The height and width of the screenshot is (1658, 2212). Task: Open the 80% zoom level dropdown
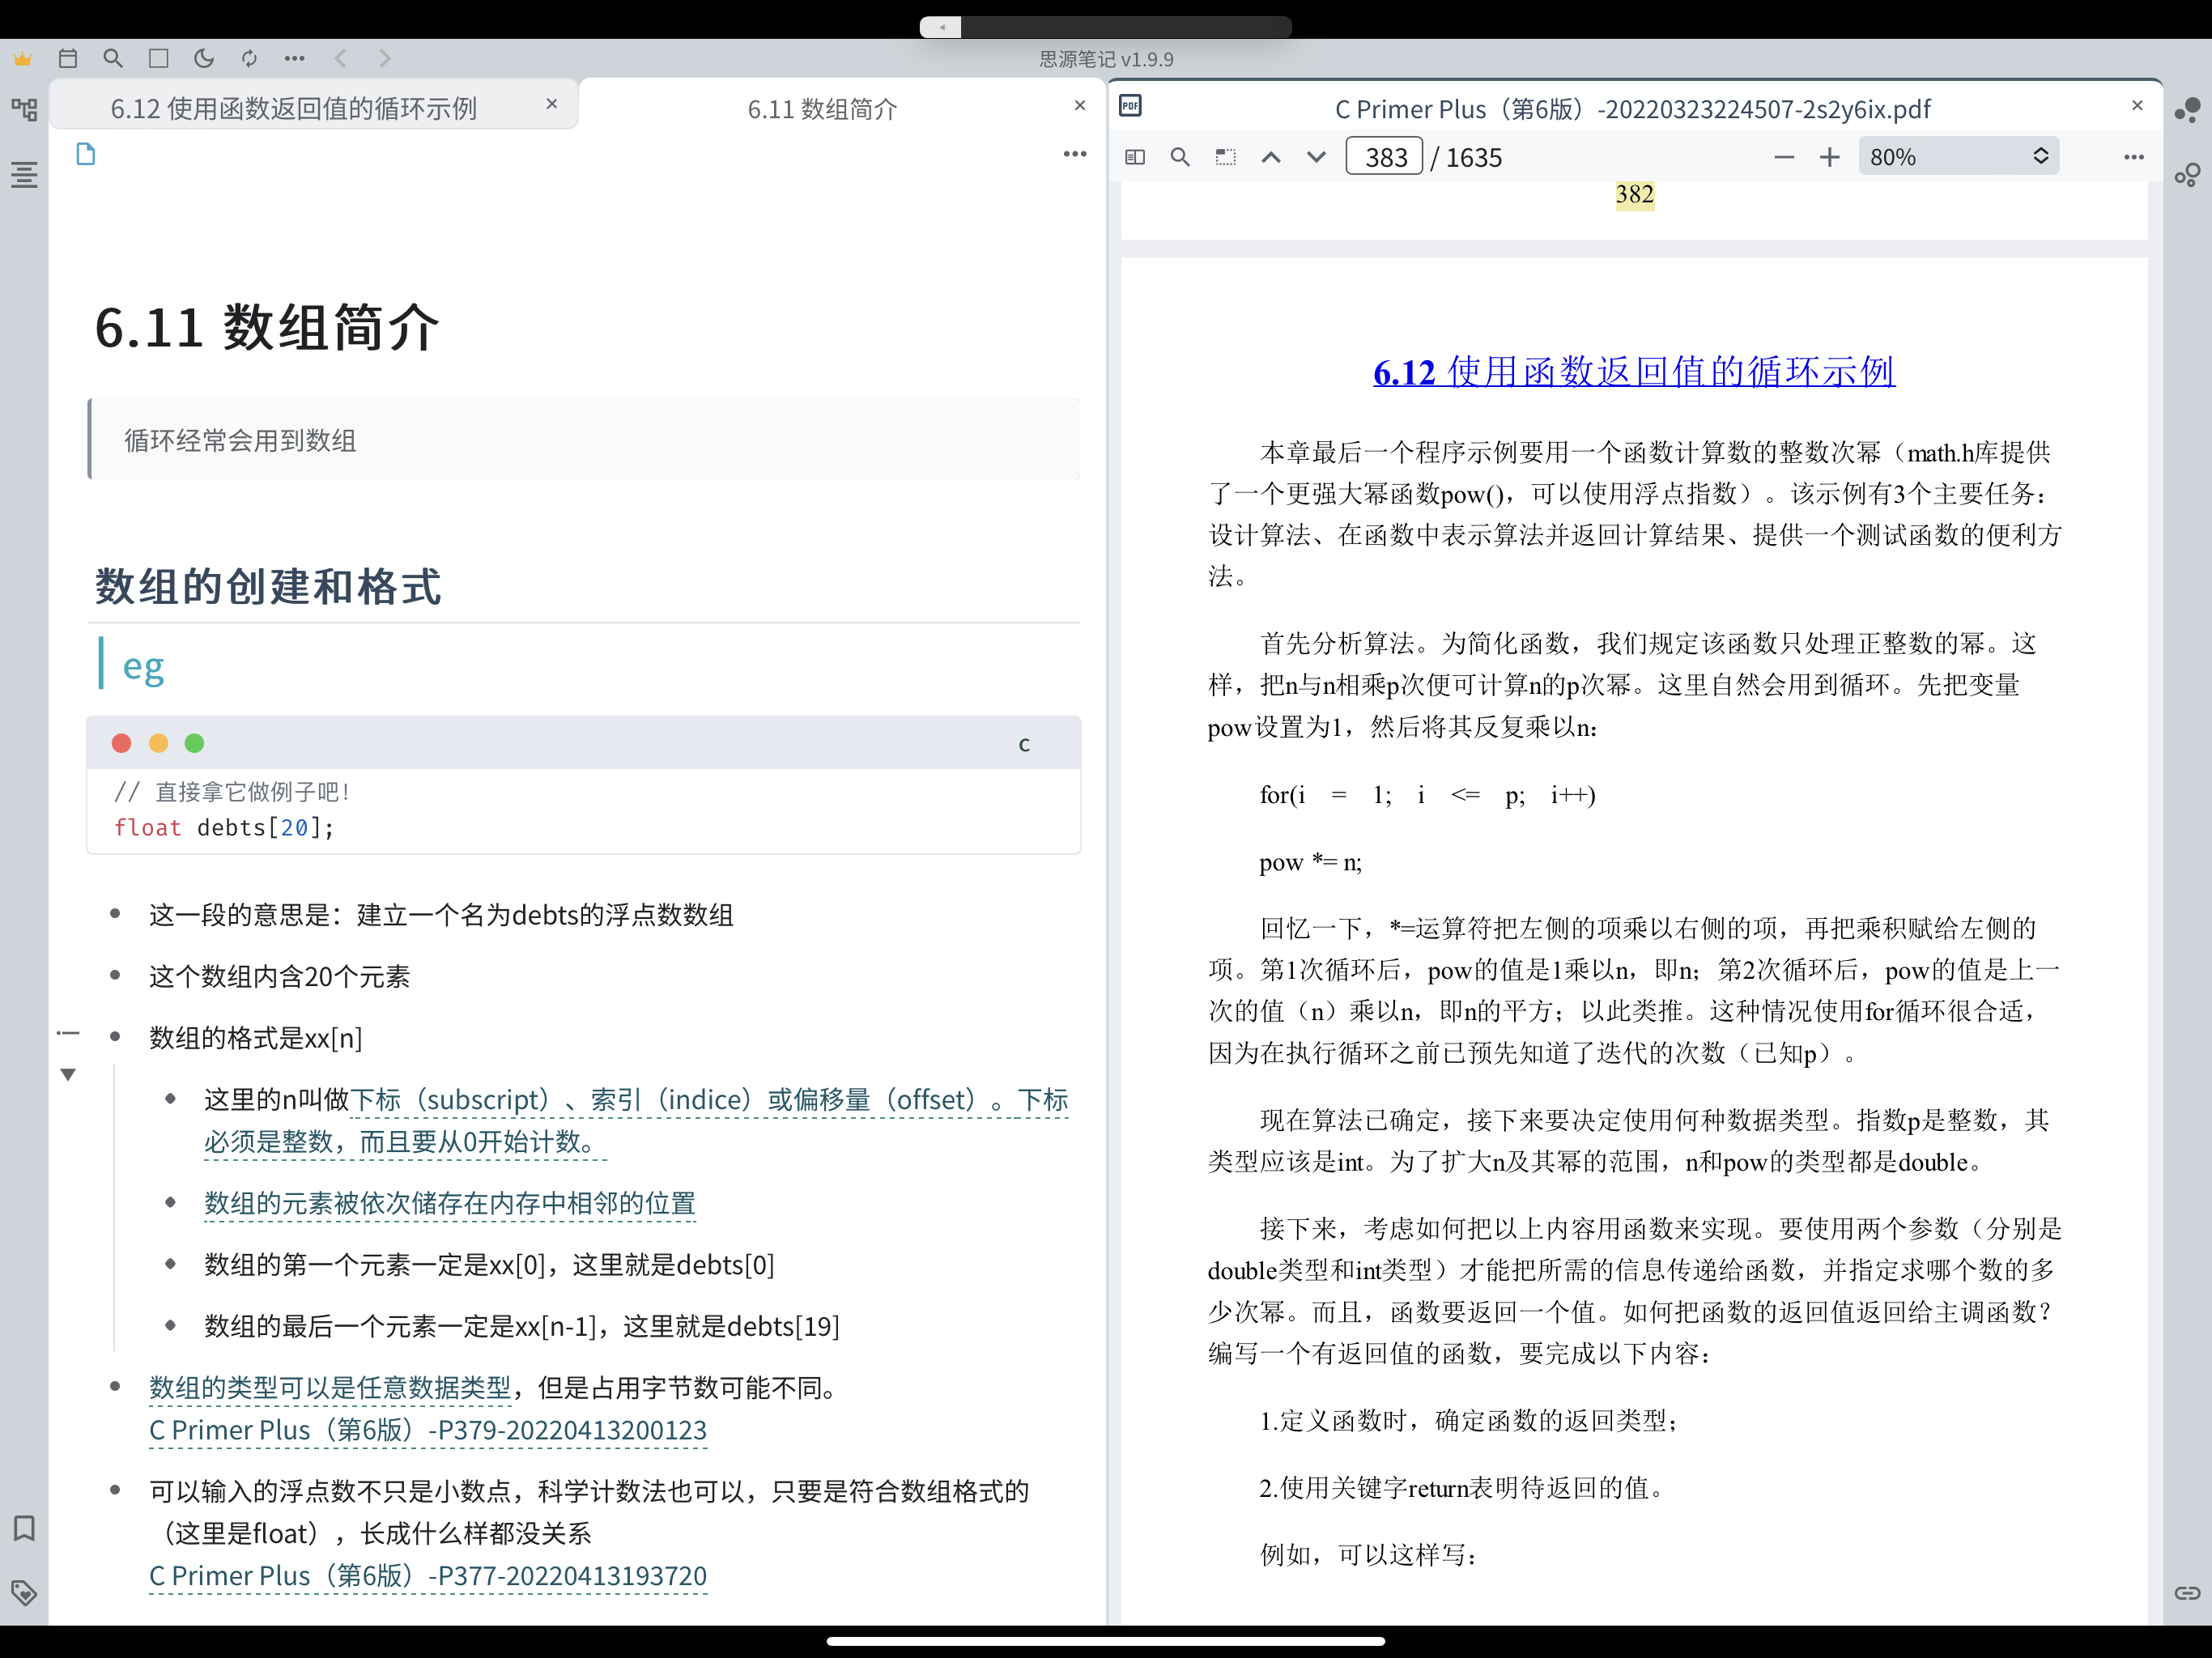point(1956,156)
